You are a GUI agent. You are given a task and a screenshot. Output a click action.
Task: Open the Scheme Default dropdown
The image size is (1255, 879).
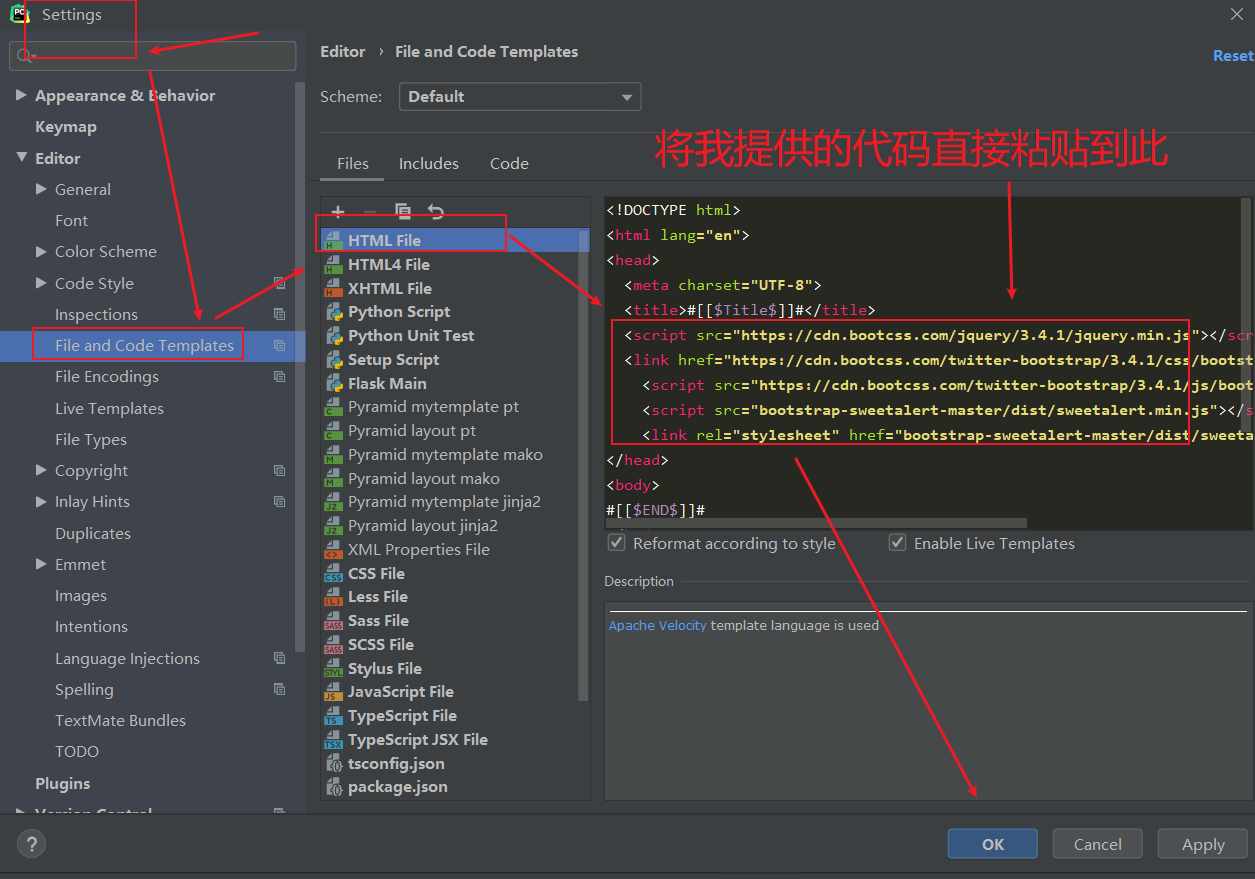pyautogui.click(x=520, y=97)
